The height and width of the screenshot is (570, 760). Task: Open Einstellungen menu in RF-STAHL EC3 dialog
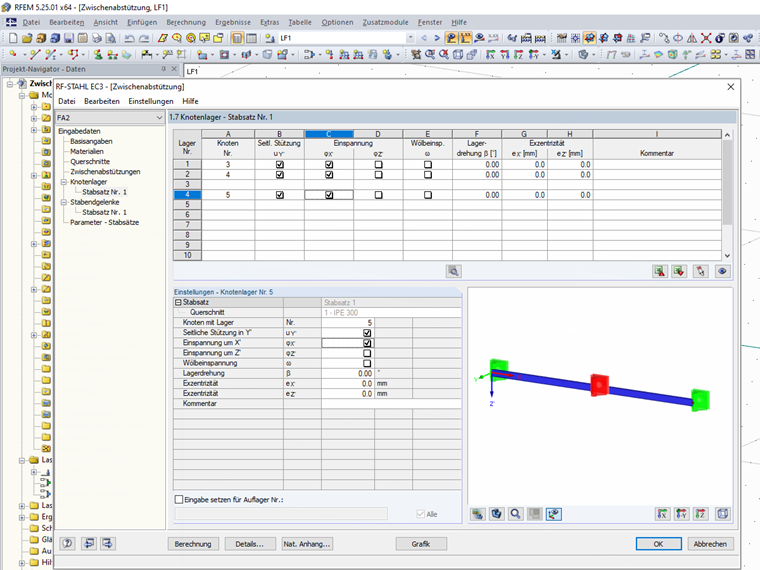click(151, 101)
